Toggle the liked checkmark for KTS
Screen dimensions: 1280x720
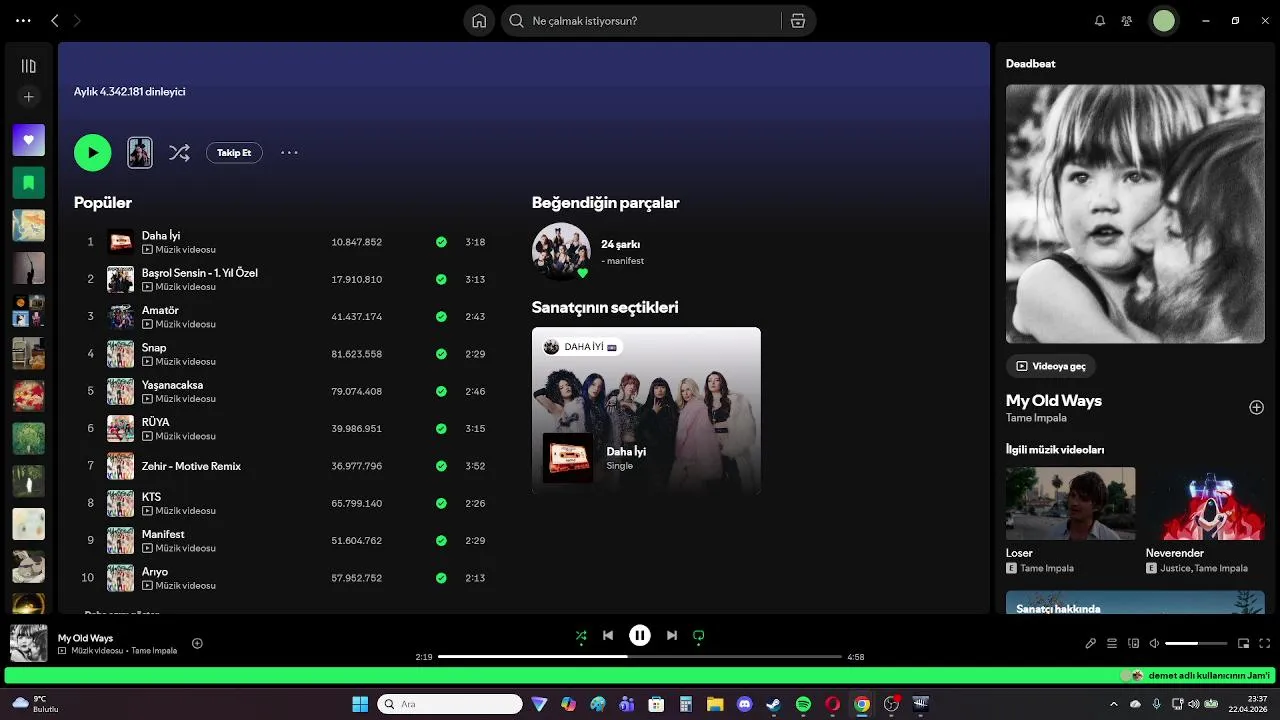point(441,503)
